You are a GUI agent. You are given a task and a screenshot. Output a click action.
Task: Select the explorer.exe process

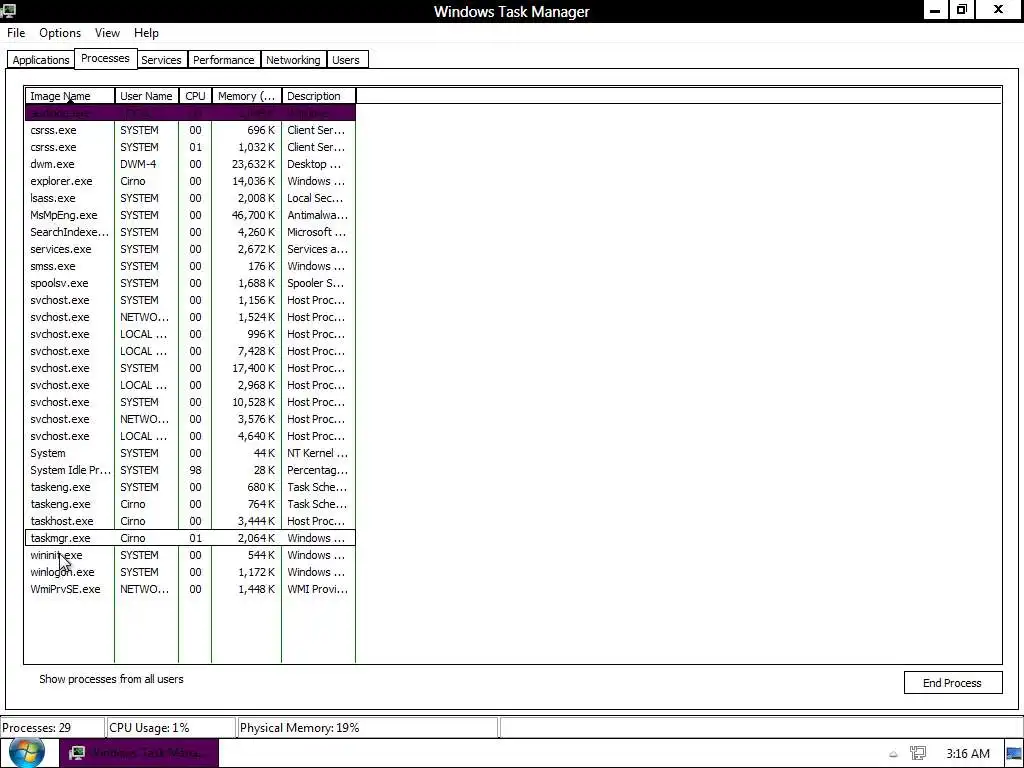pos(190,181)
